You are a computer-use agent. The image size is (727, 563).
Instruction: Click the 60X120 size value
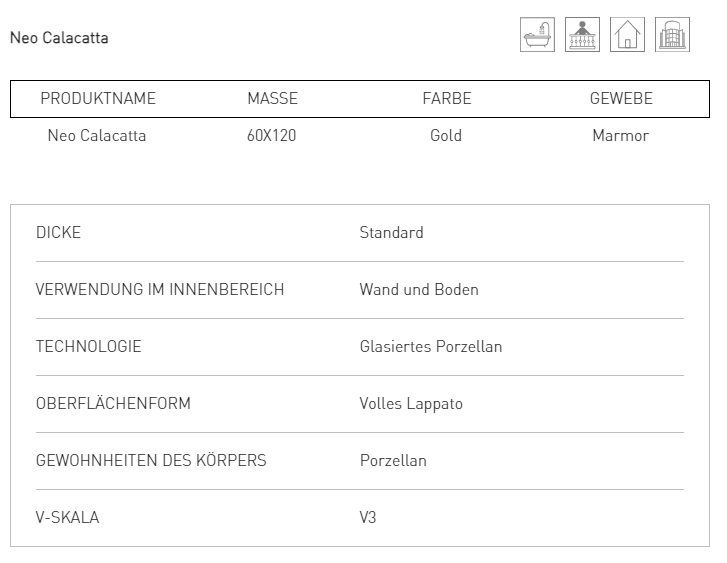[272, 135]
